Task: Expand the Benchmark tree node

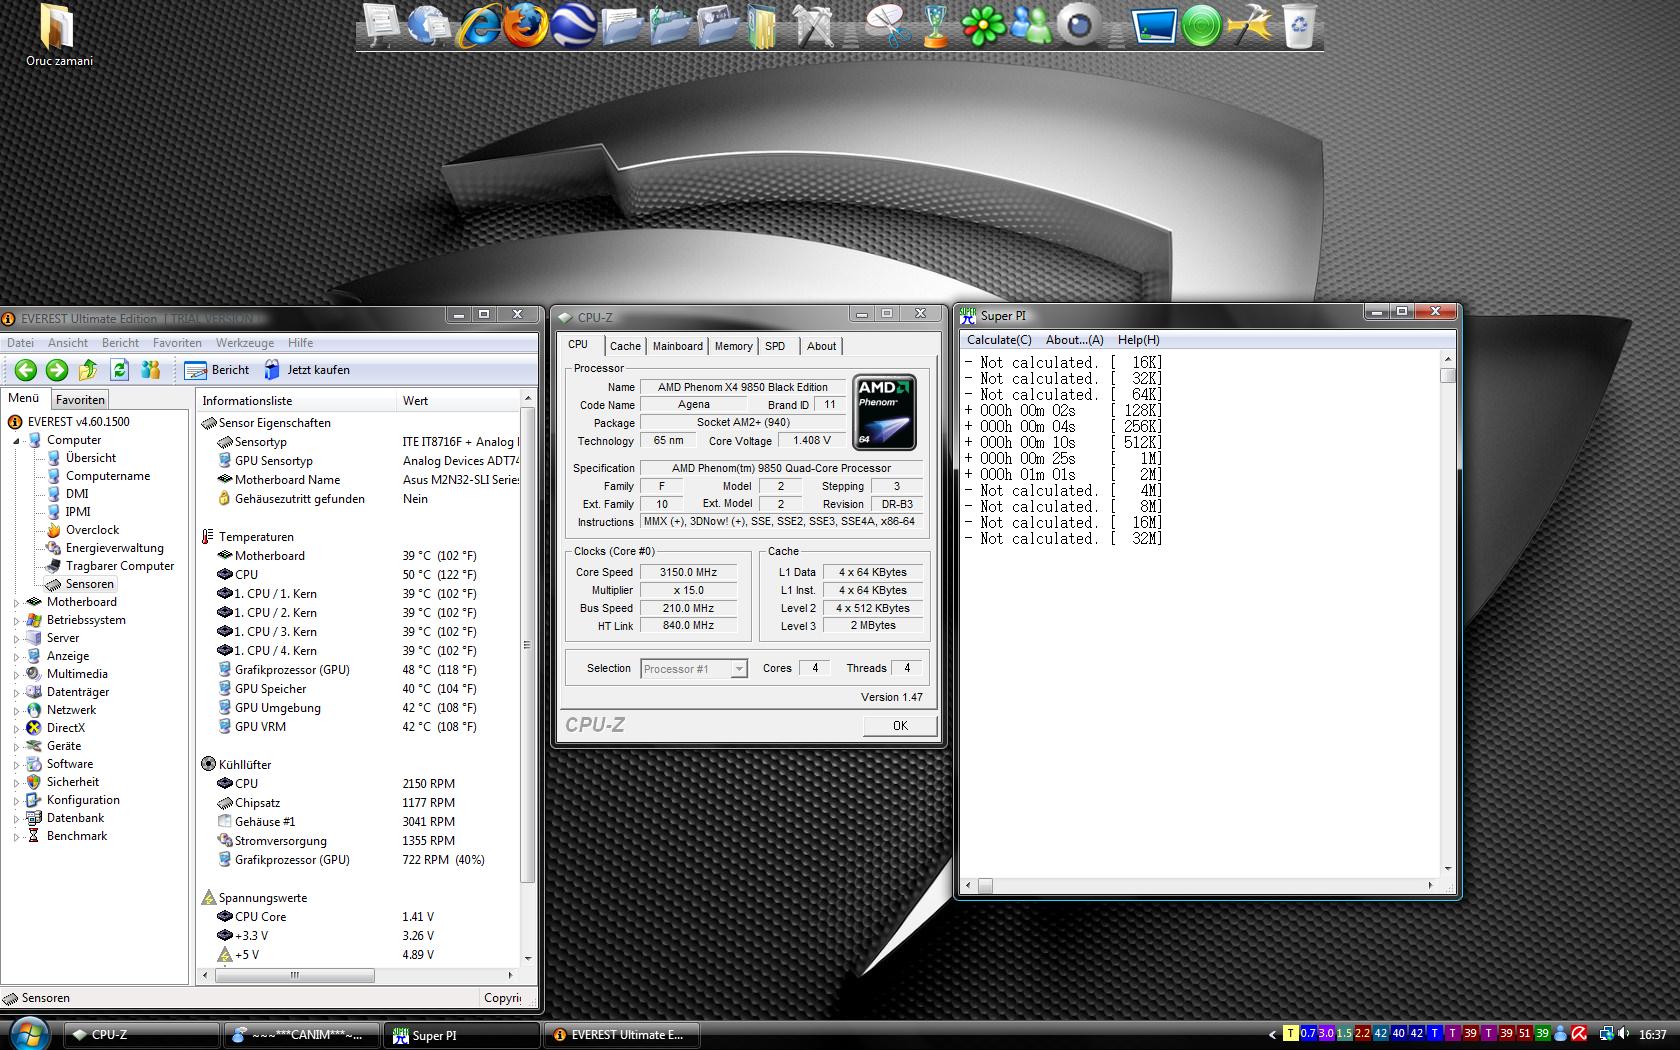Action: point(17,836)
